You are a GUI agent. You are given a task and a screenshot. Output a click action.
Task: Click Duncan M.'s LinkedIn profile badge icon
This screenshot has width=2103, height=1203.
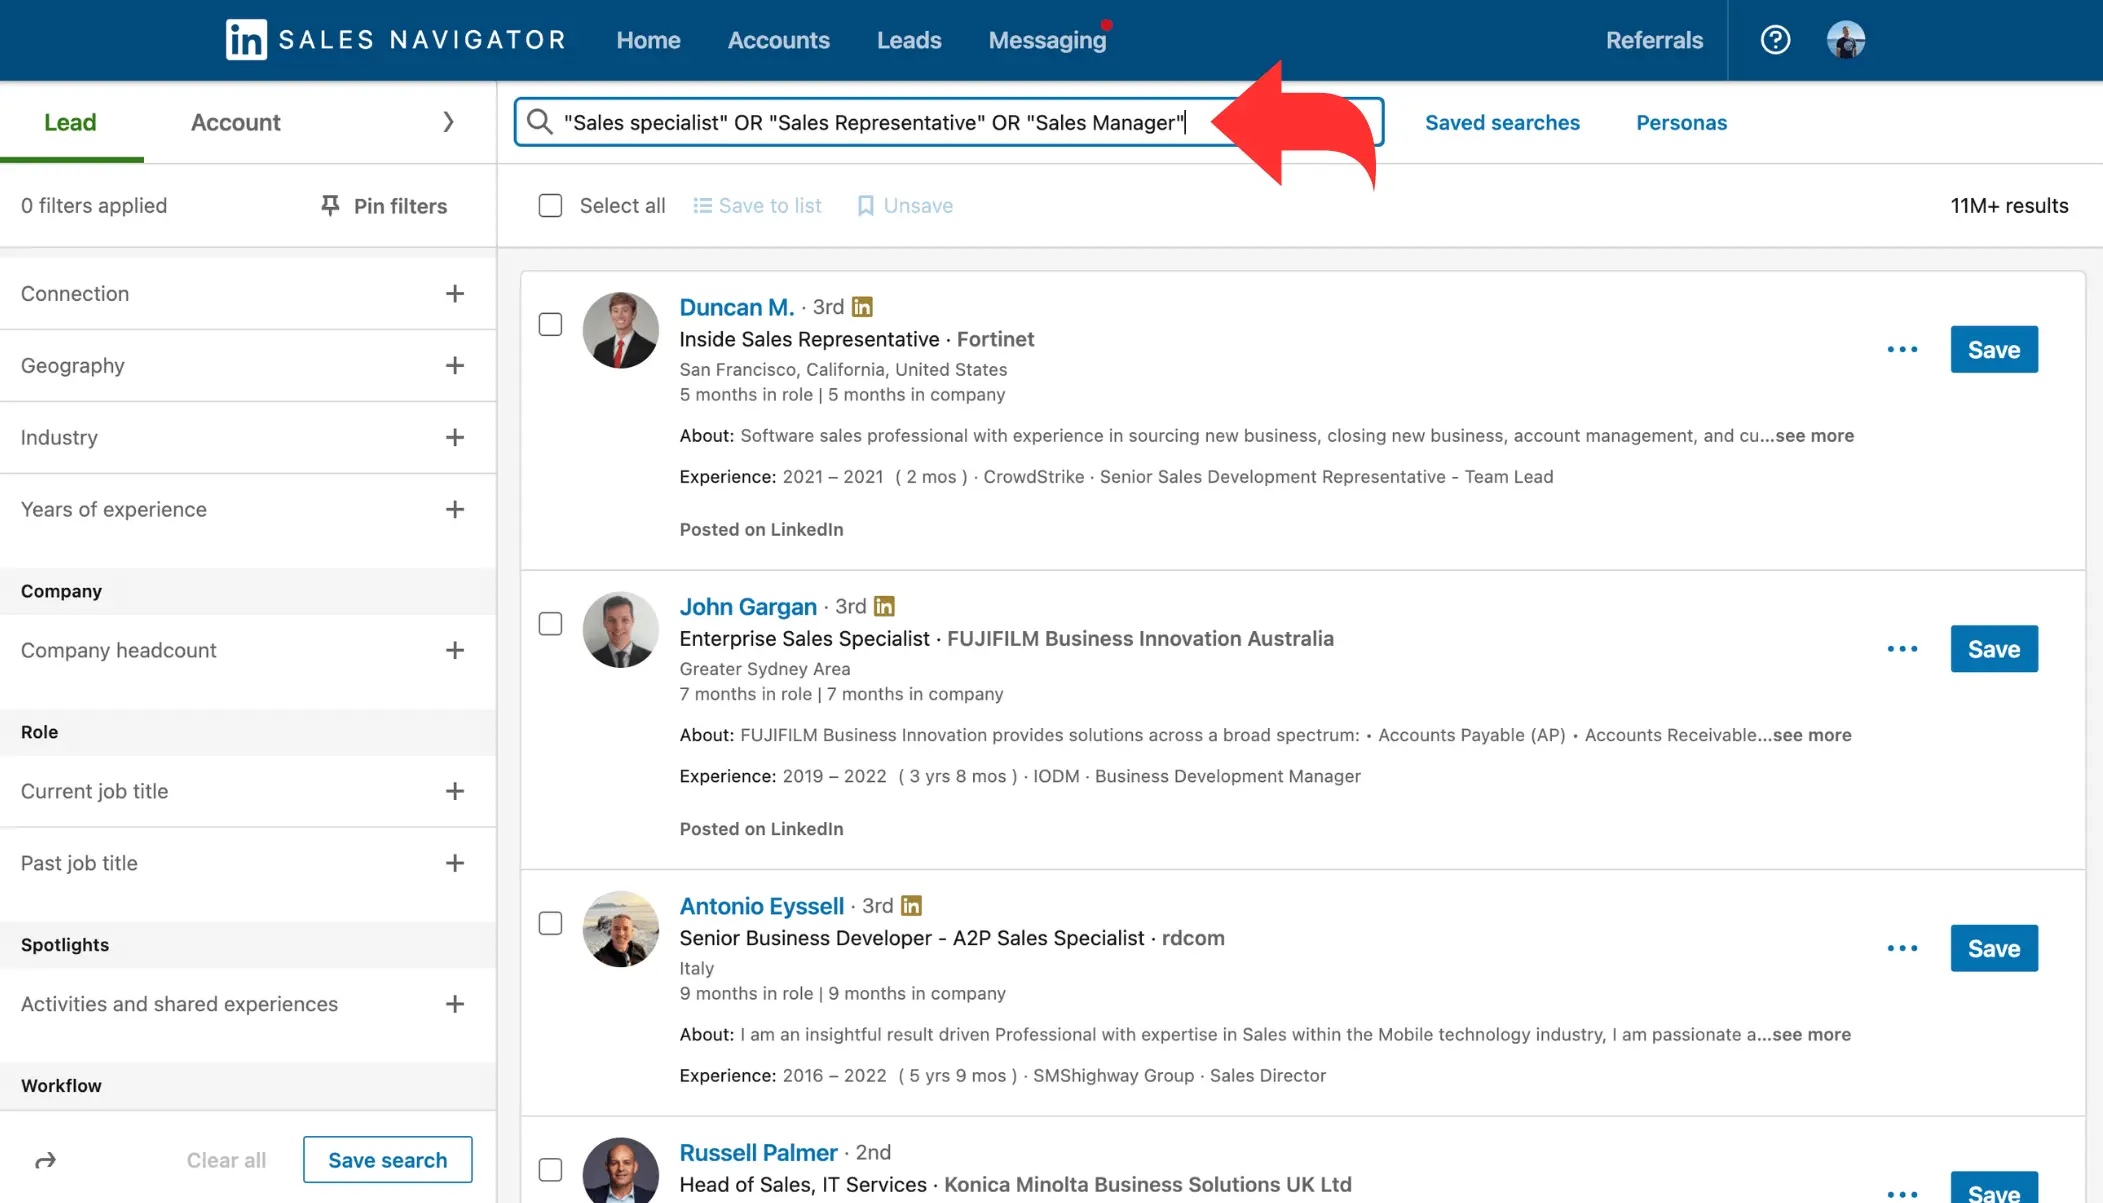[861, 306]
